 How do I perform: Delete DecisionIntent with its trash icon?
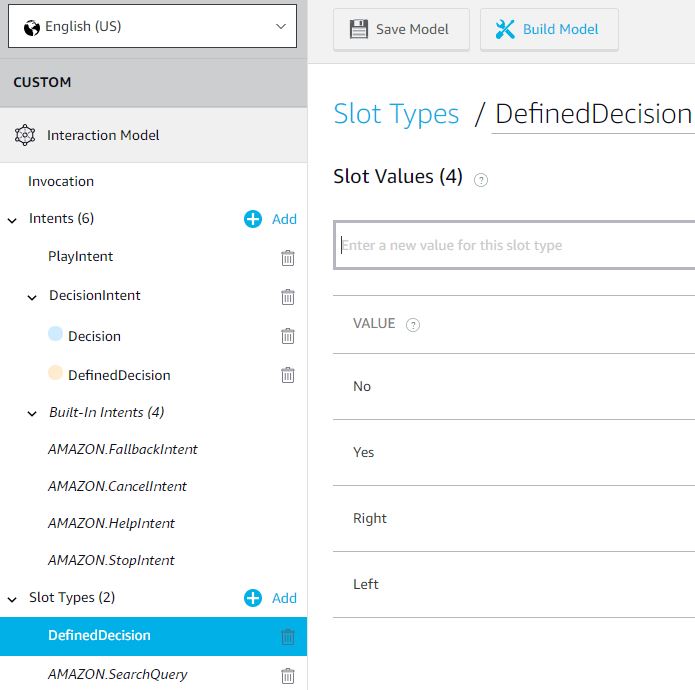[x=288, y=296]
